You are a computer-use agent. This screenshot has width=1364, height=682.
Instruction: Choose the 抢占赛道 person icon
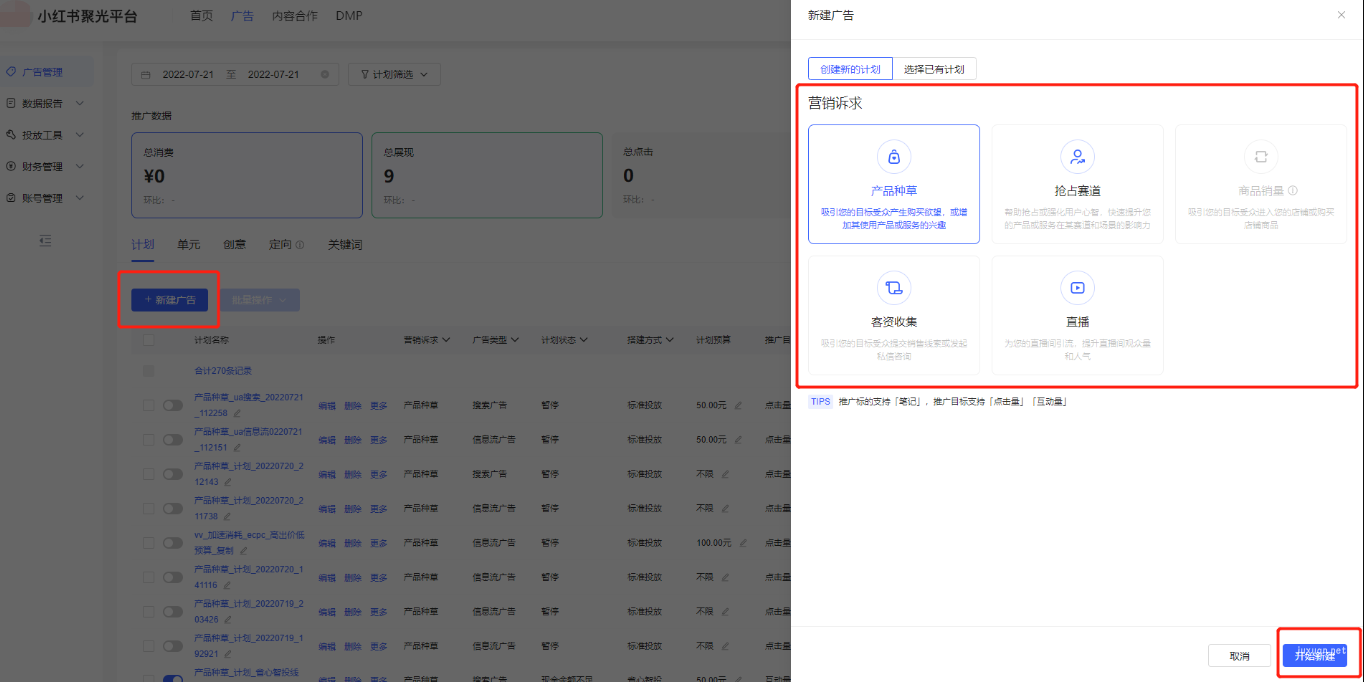pos(1077,157)
